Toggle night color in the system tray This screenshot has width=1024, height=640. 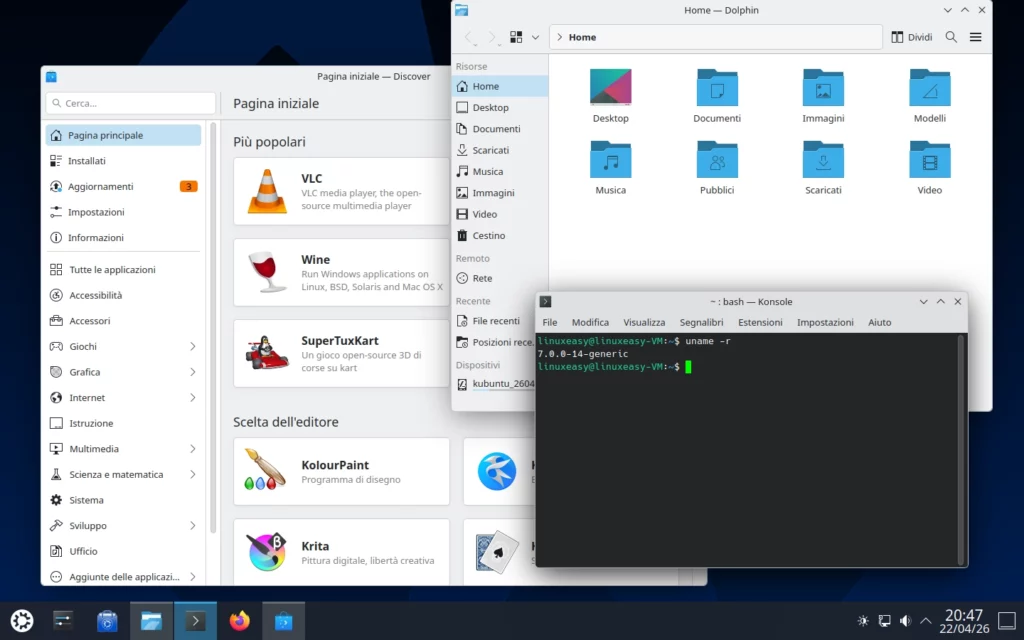coord(862,620)
